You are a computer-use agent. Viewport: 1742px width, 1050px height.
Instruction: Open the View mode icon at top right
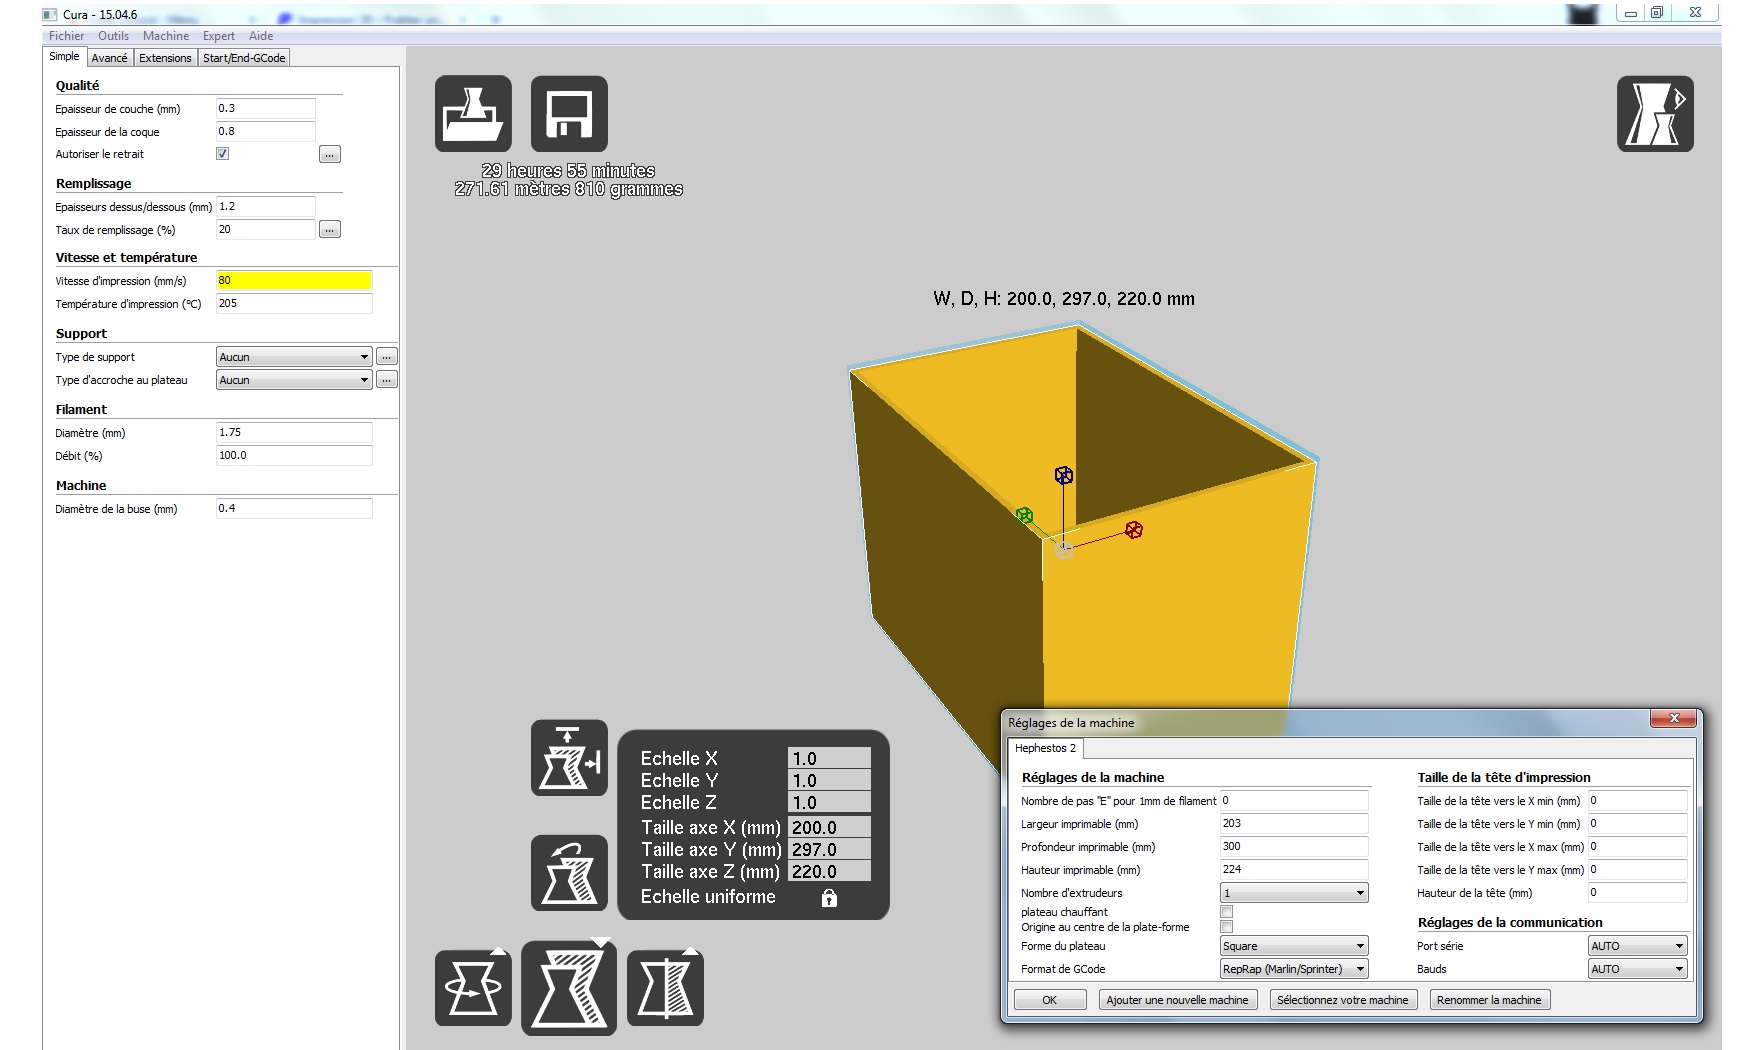[1655, 114]
